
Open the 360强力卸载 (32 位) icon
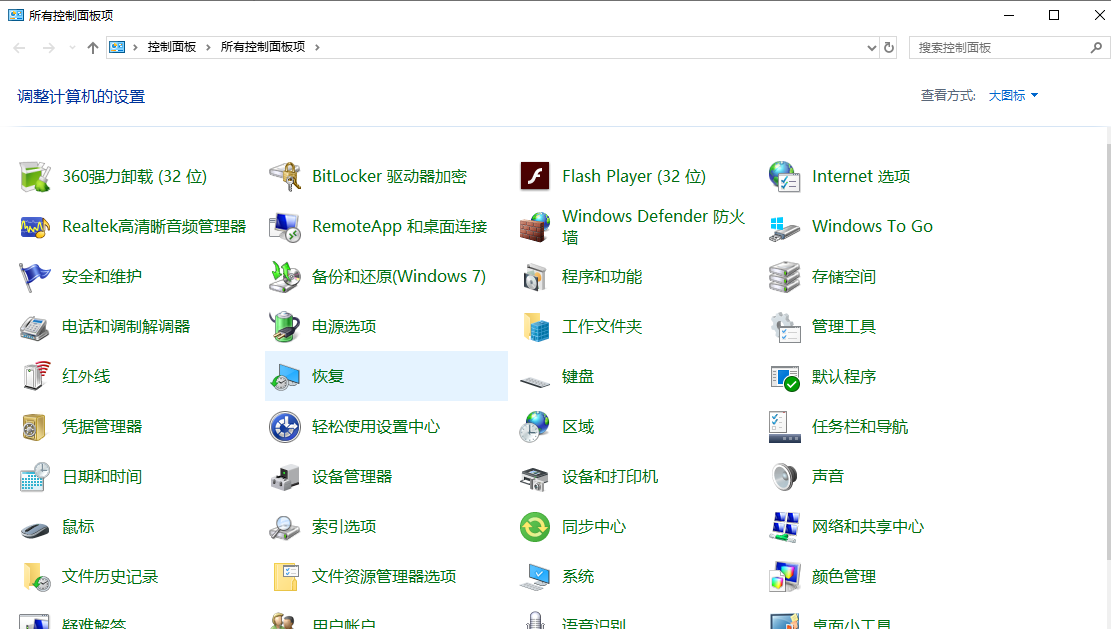(35, 176)
